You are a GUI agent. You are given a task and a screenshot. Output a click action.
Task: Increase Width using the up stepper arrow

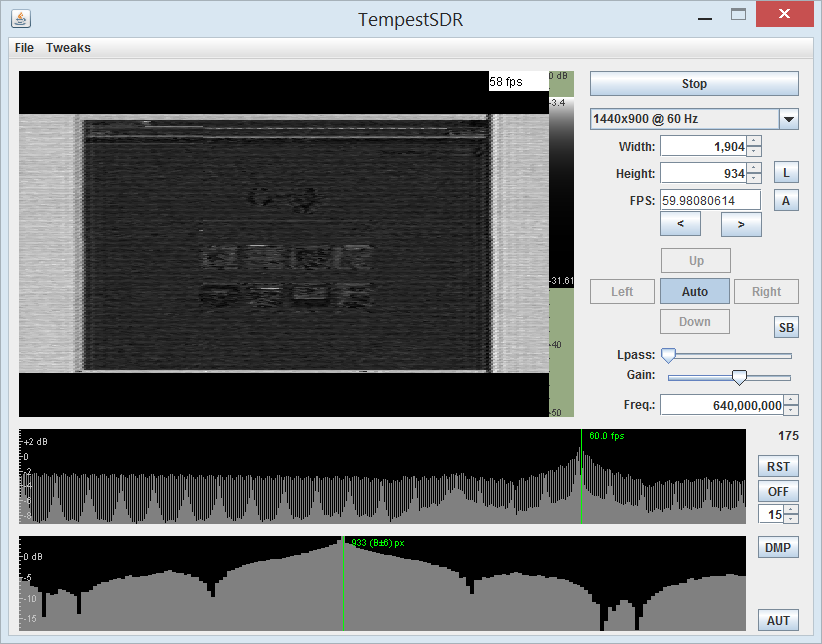[x=754, y=141]
